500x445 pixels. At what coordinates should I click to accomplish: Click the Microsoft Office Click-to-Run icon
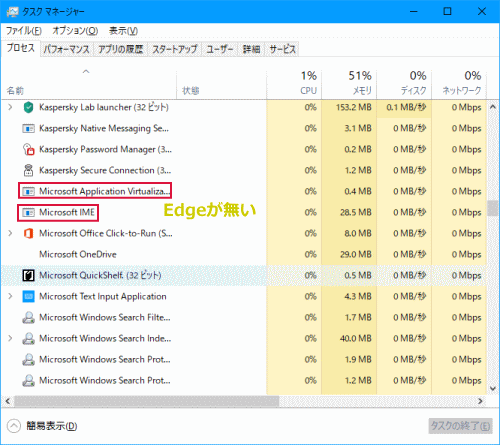pyautogui.click(x=29, y=233)
